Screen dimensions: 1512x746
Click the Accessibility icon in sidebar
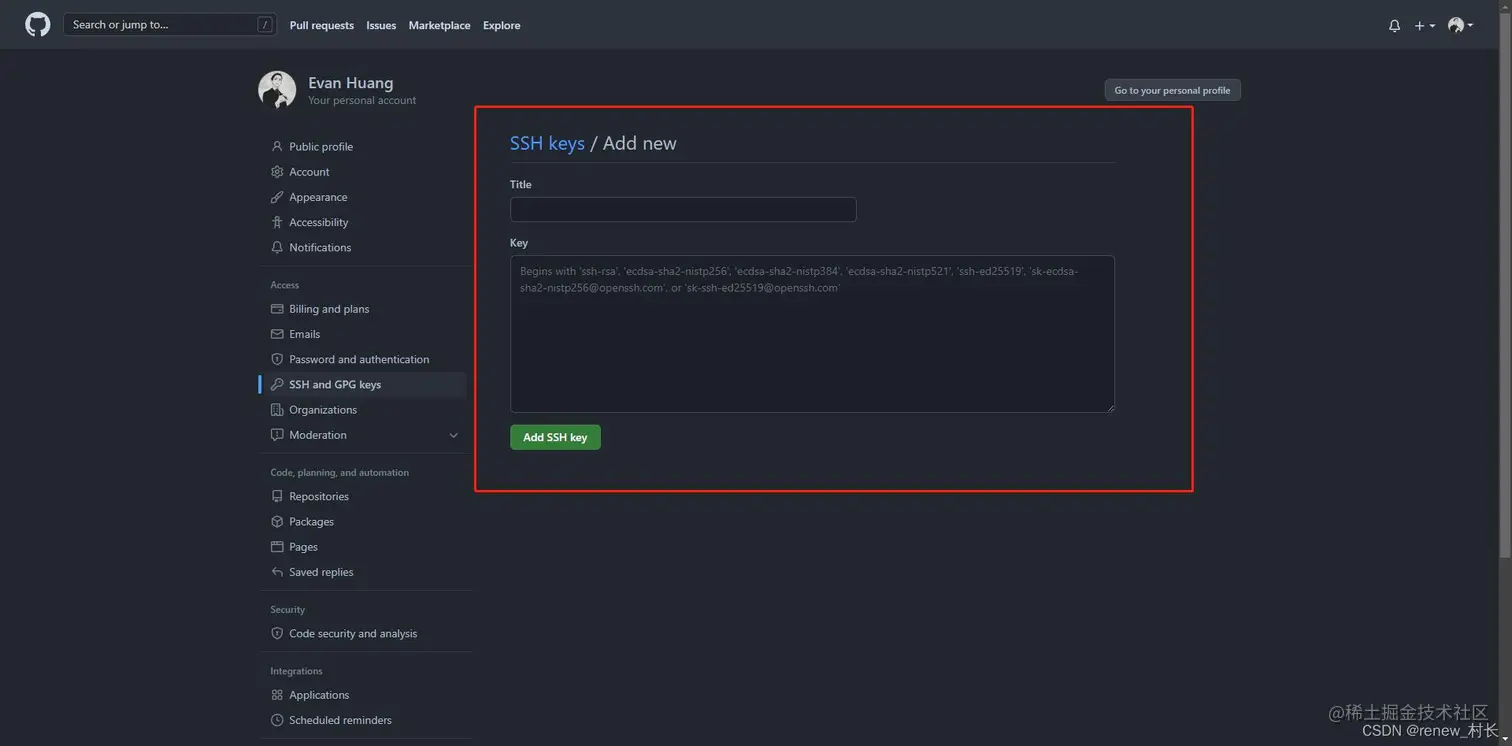(x=277, y=222)
